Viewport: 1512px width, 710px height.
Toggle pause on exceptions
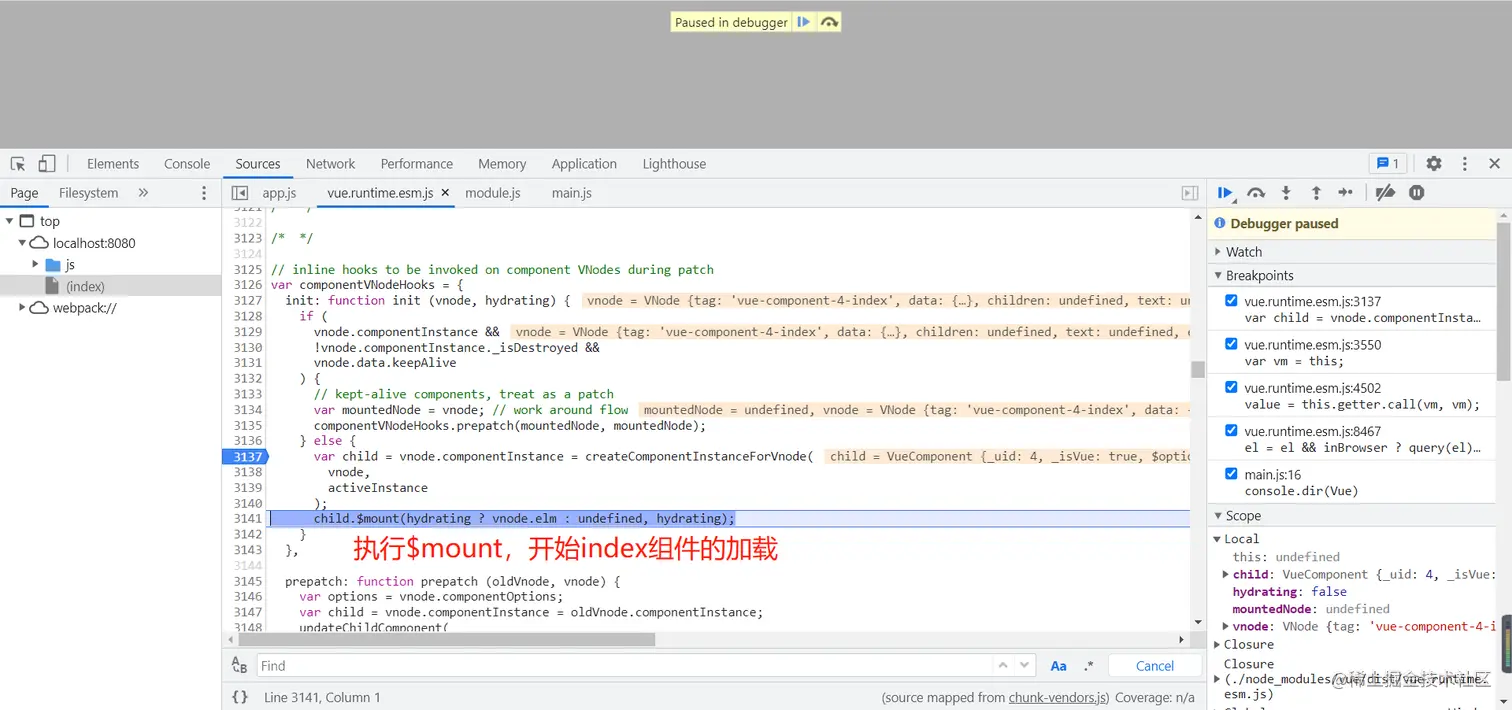(1417, 193)
